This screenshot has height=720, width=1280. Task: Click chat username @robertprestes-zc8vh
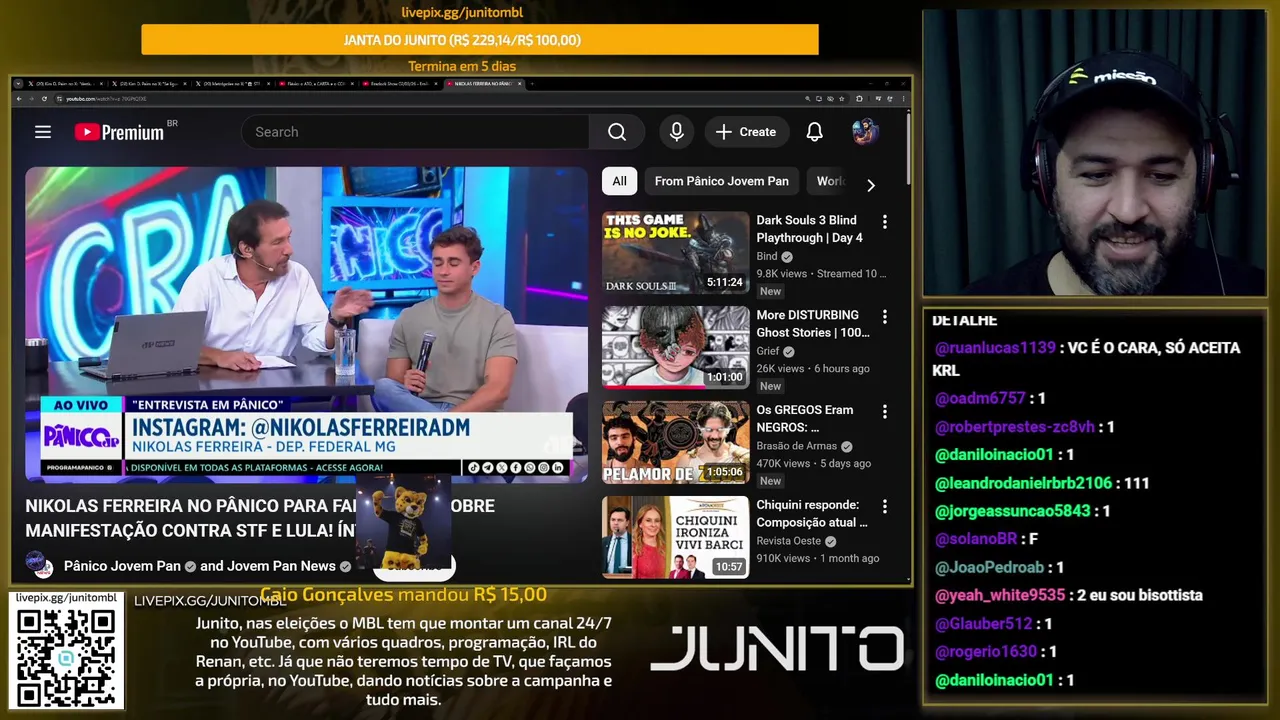coord(1014,426)
